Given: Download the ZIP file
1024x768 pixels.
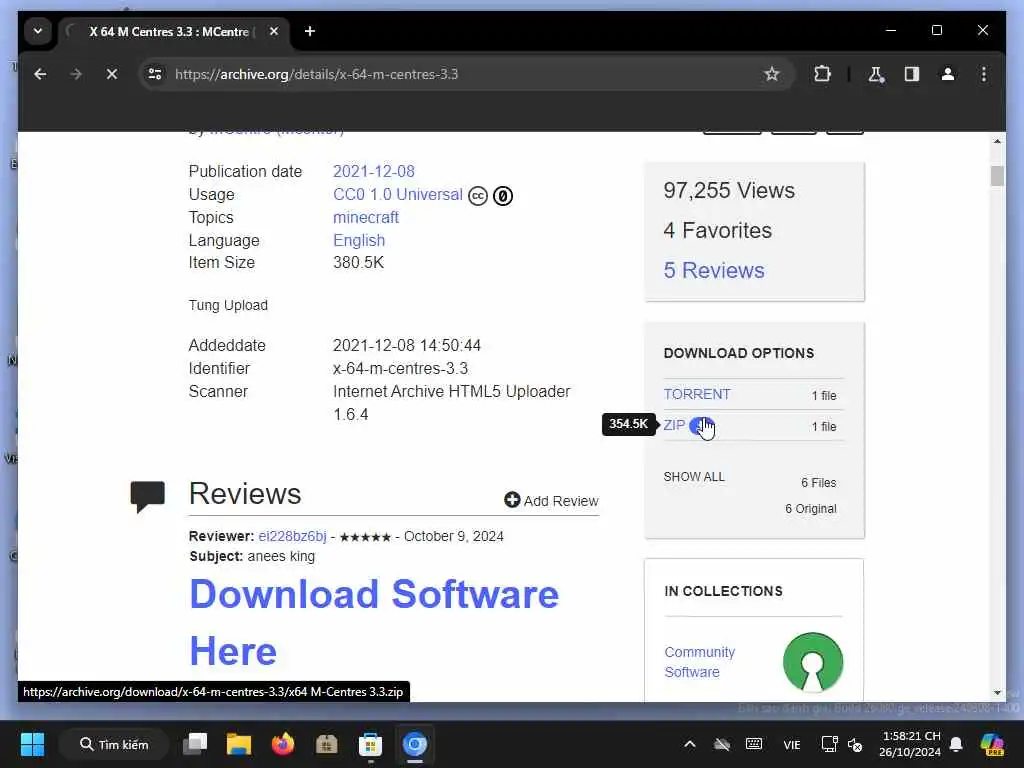Looking at the screenshot, I should pyautogui.click(x=674, y=425).
